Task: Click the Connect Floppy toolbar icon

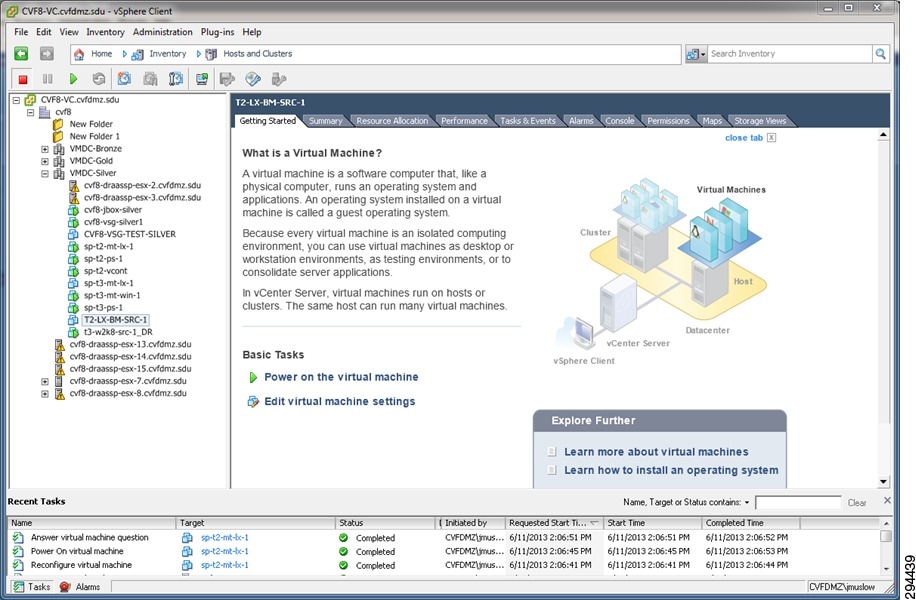Action: [x=227, y=79]
